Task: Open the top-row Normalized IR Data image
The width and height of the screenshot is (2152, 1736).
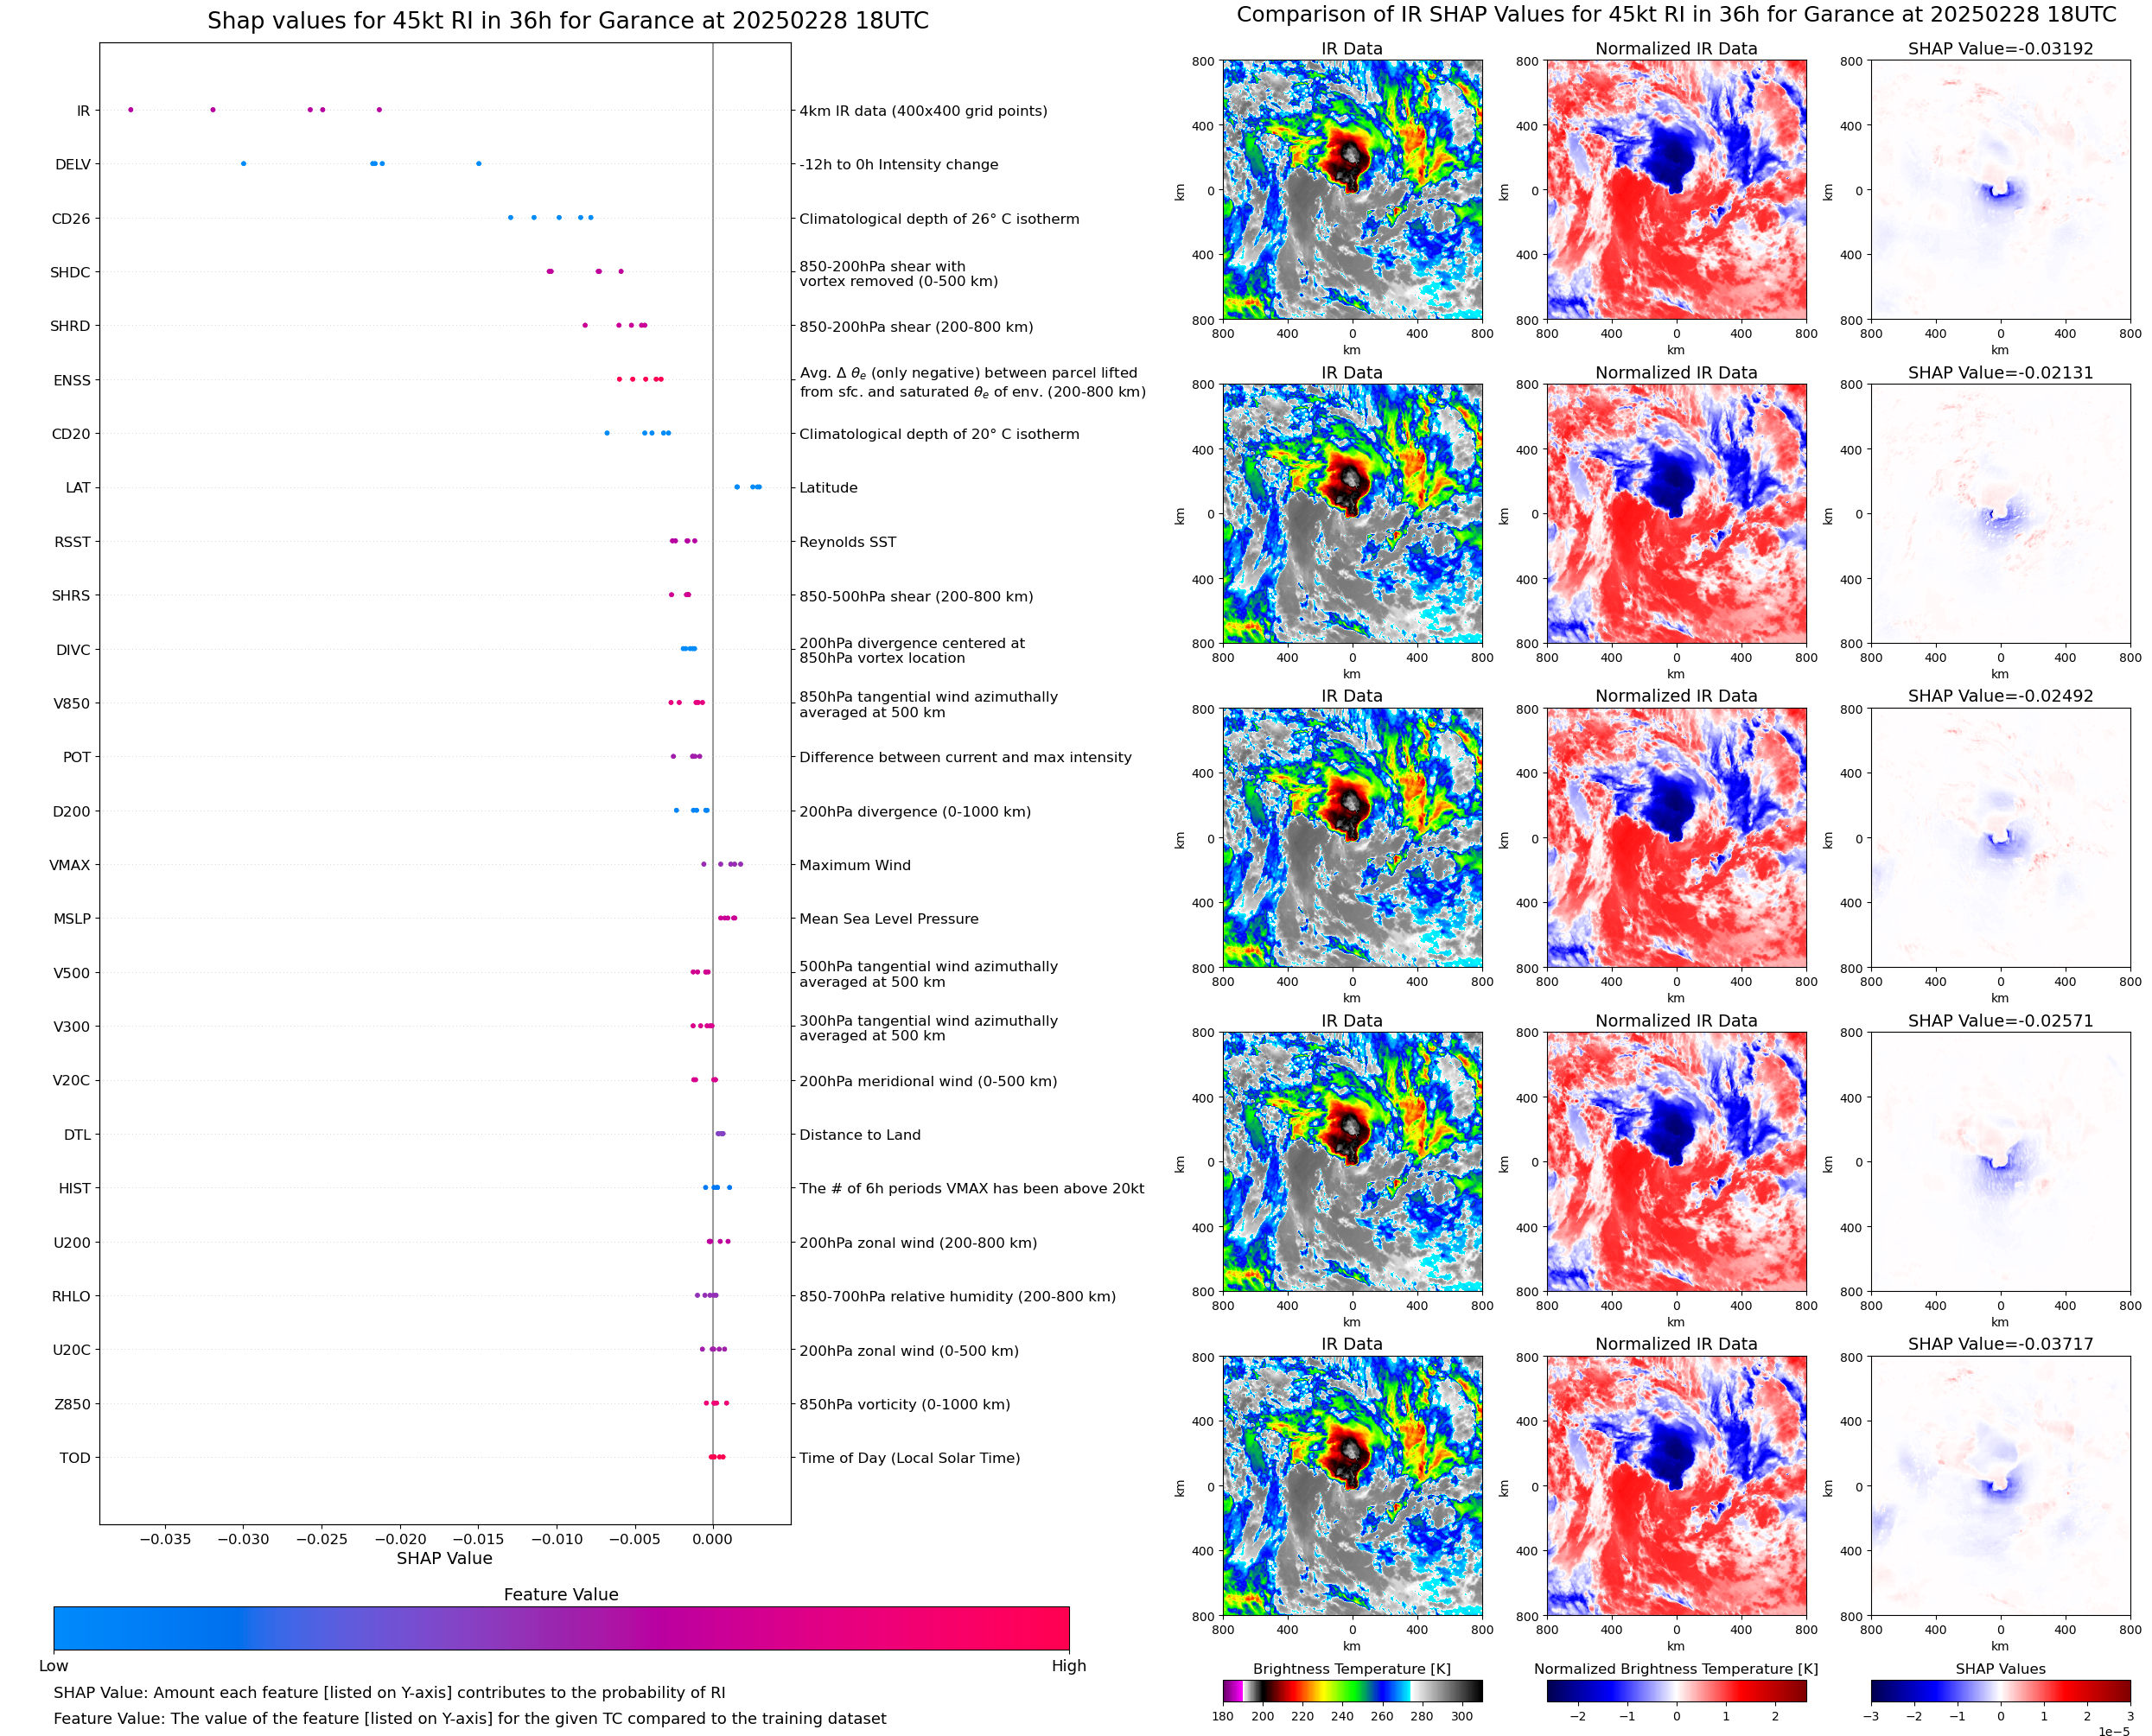Action: point(1676,190)
